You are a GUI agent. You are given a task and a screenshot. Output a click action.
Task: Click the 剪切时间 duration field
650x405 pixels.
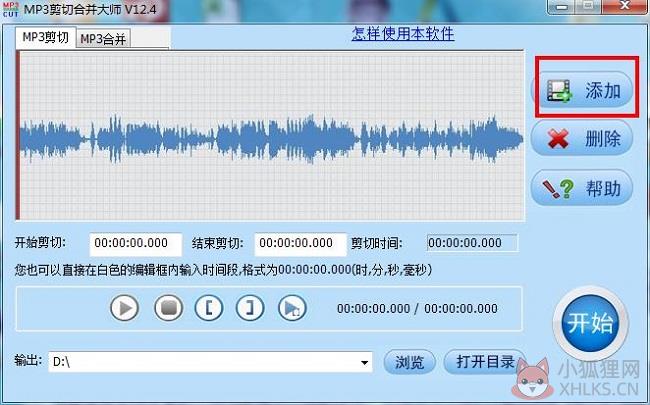pyautogui.click(x=472, y=243)
